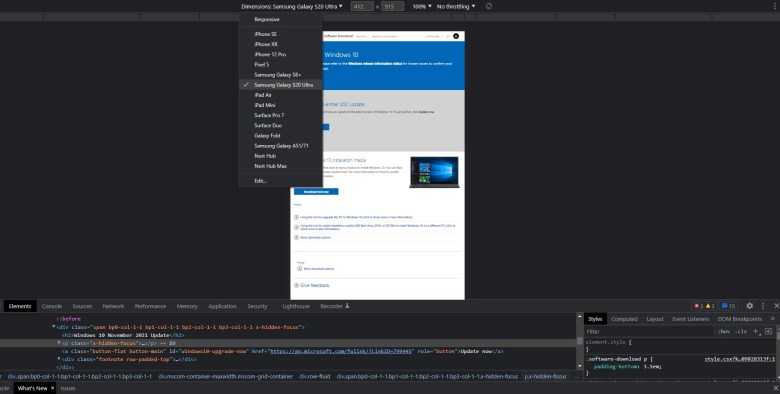Click the yellow warnings count badge
The width and height of the screenshot is (780, 394).
pos(710,306)
